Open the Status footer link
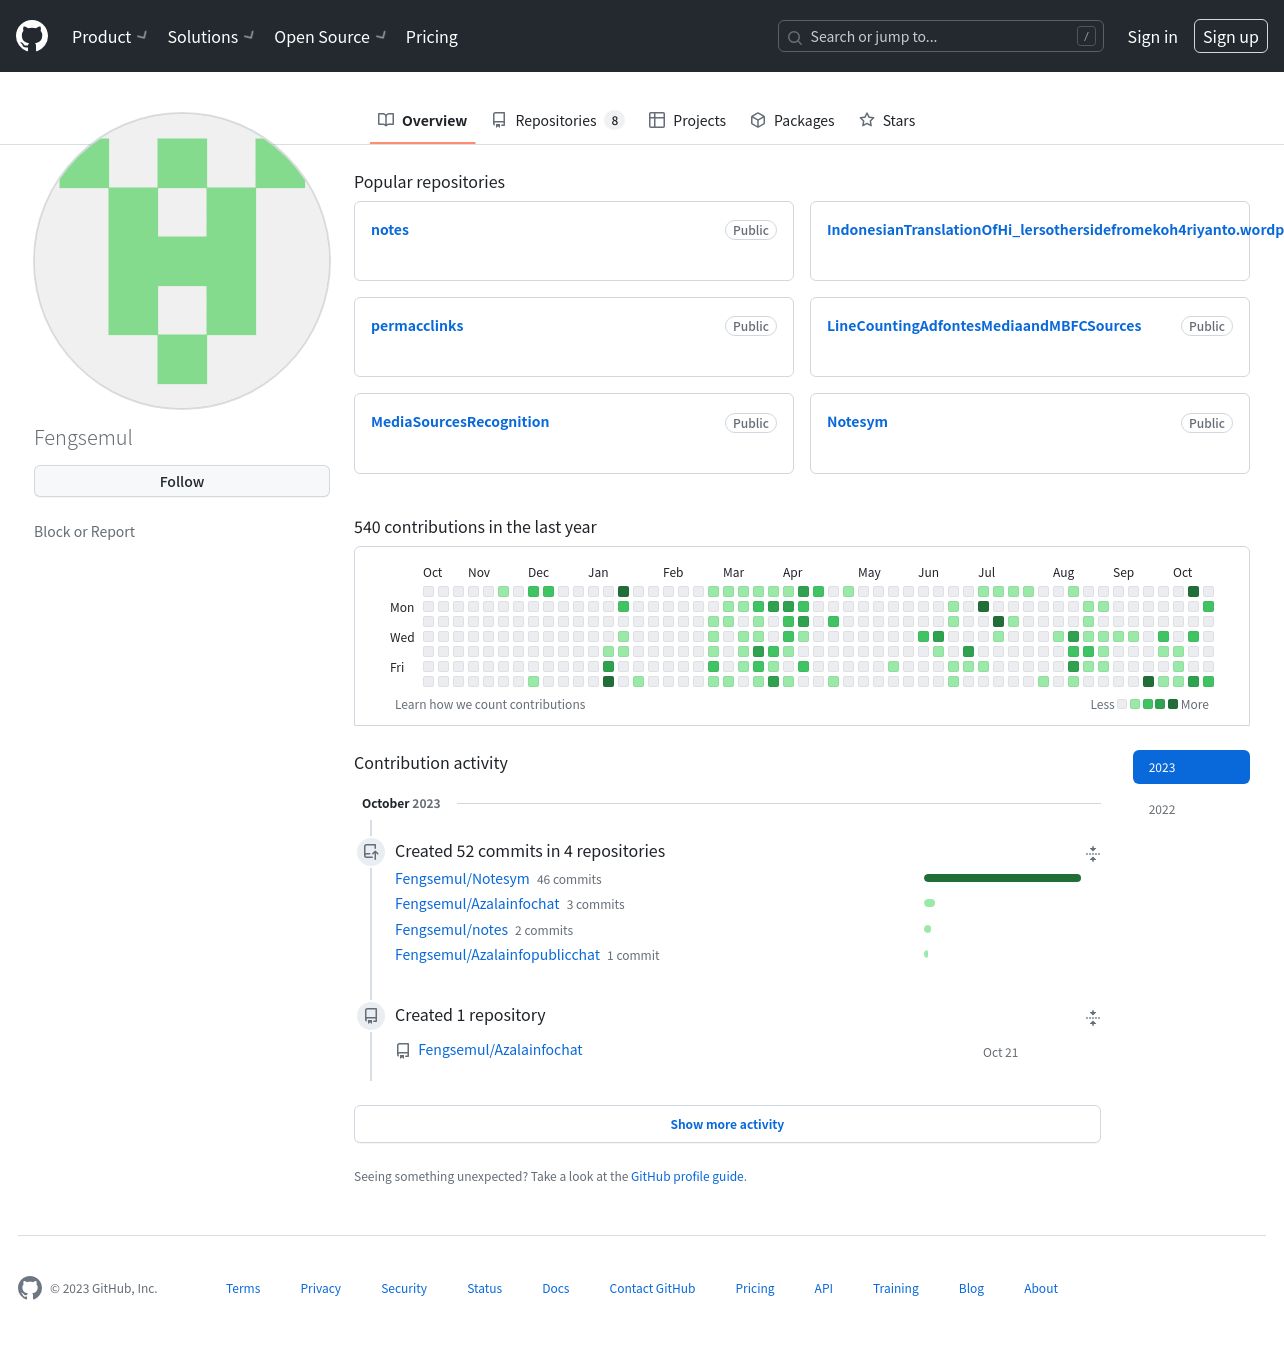Image resolution: width=1284 pixels, height=1345 pixels. [x=485, y=1289]
